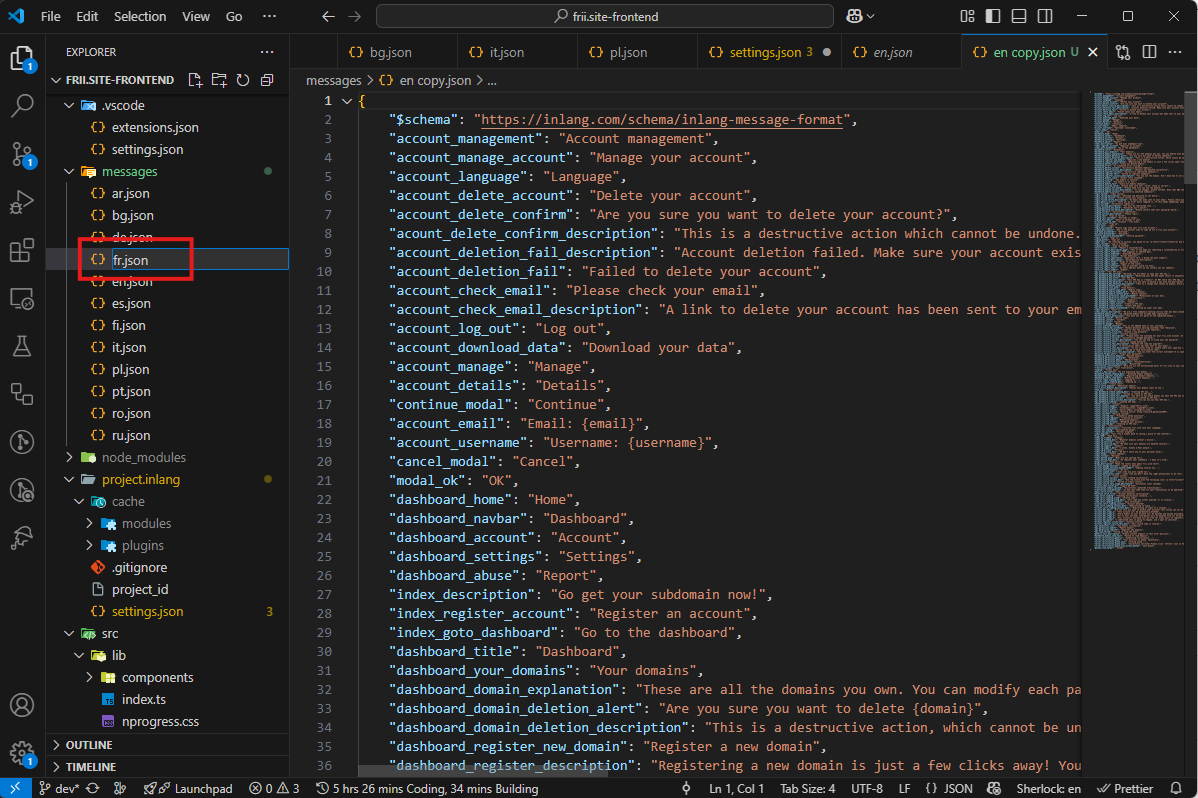Screen dimensions: 1198x798
Task: Open problems via errors and warnings count
Action: point(274,788)
